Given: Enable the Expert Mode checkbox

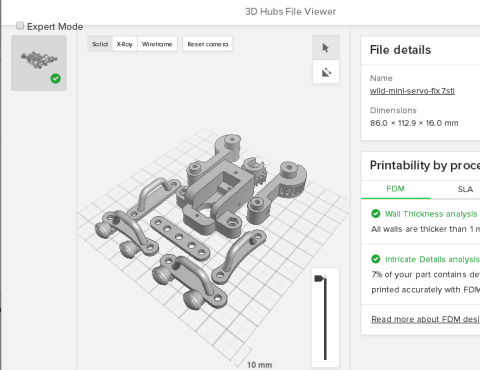Looking at the screenshot, I should pos(20,26).
